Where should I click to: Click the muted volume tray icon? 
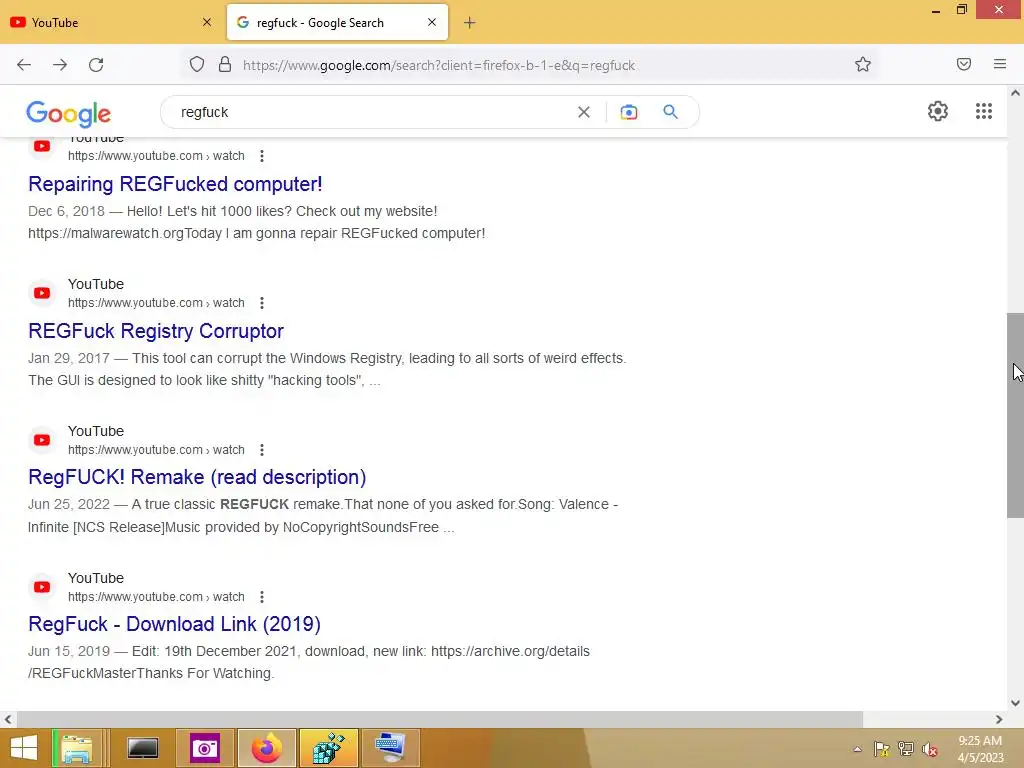pos(929,749)
